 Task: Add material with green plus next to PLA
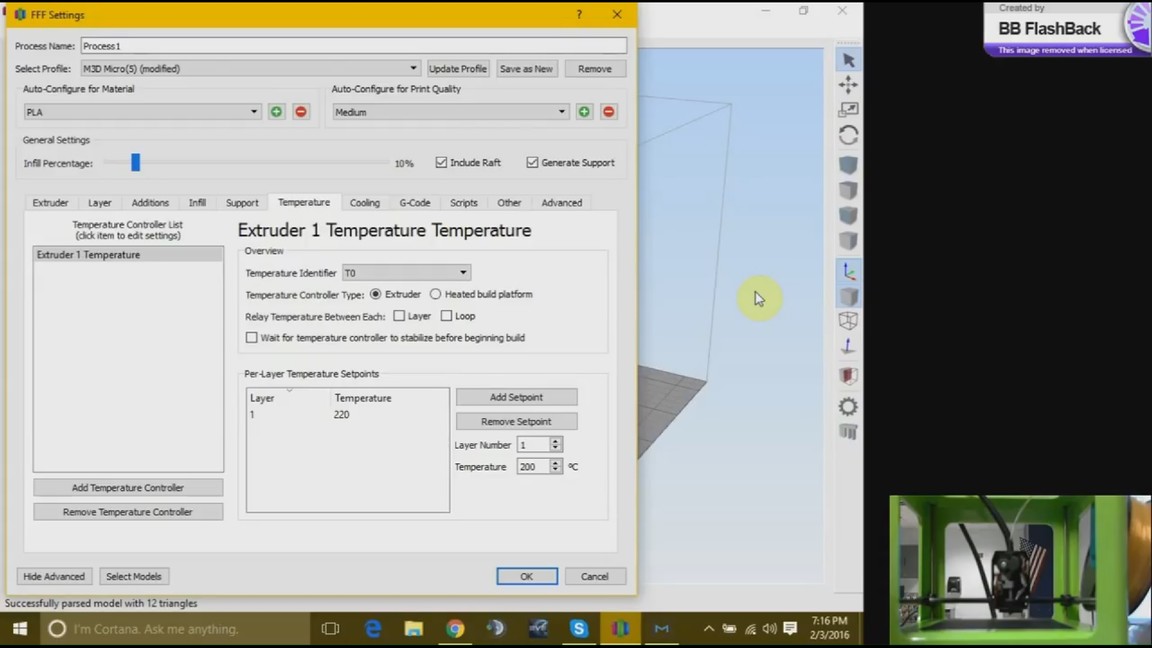coord(277,112)
